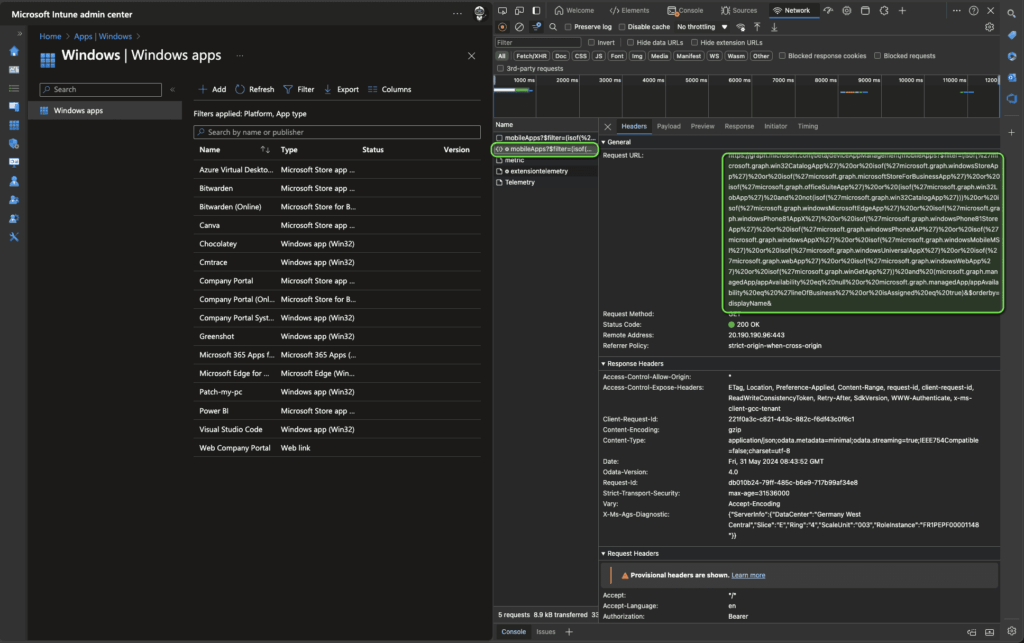This screenshot has height=643, width=1024.
Task: Open the Bitwarden app entry
Action: point(218,187)
